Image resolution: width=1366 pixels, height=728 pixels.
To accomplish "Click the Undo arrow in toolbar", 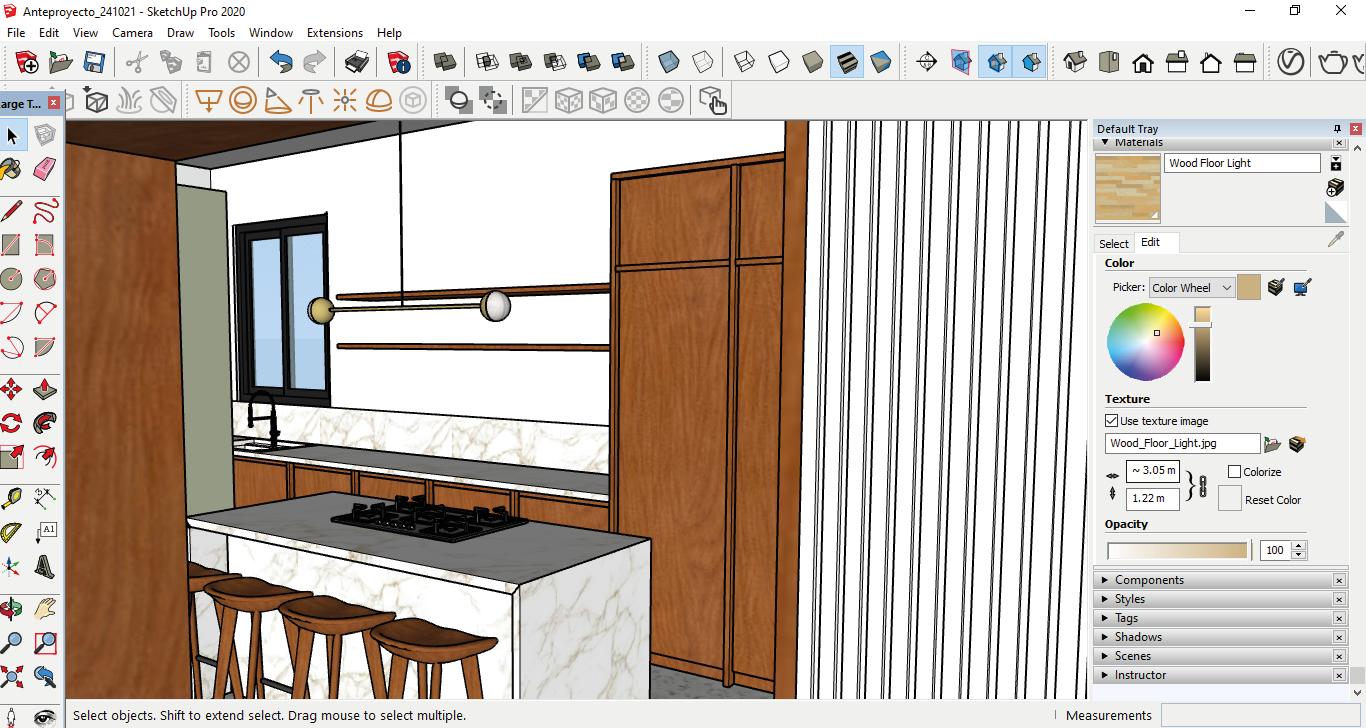I will (281, 63).
